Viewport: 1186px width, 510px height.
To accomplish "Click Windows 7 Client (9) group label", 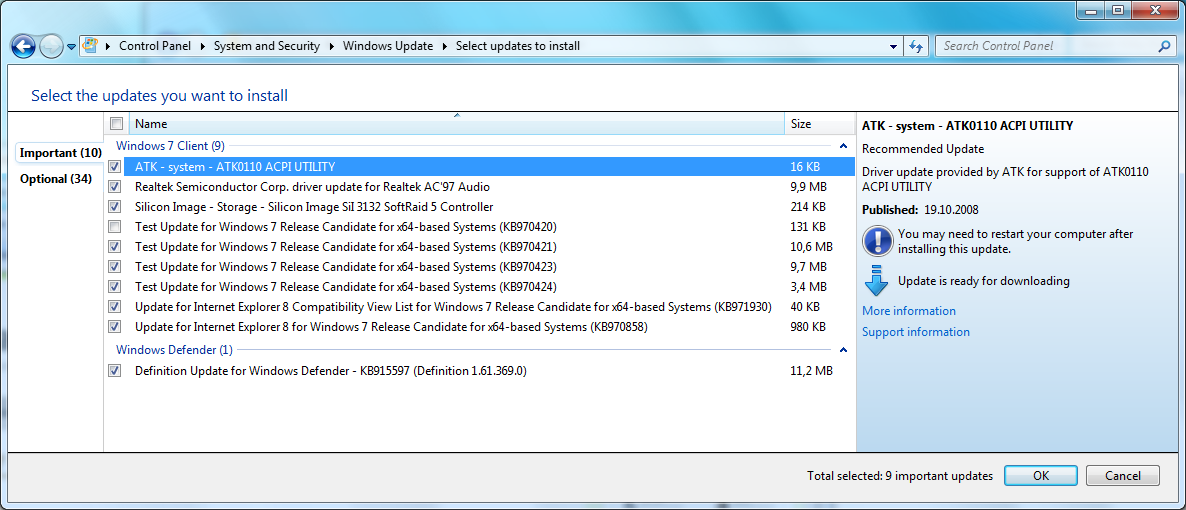I will click(x=170, y=145).
